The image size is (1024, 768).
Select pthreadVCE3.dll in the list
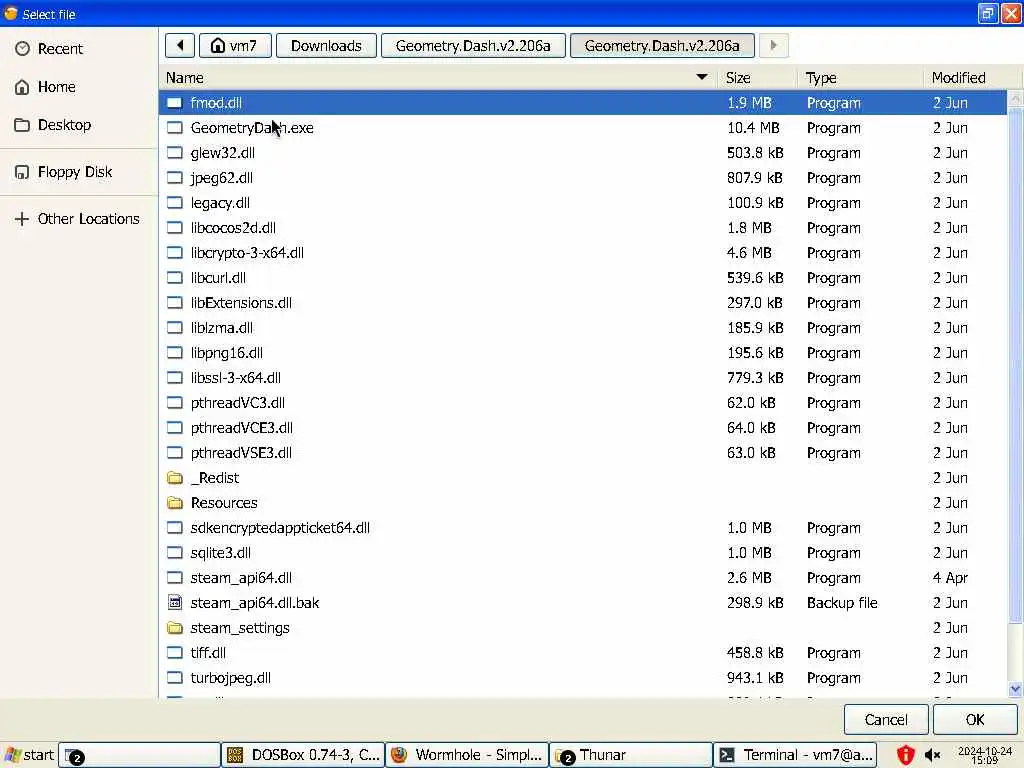pos(583,428)
